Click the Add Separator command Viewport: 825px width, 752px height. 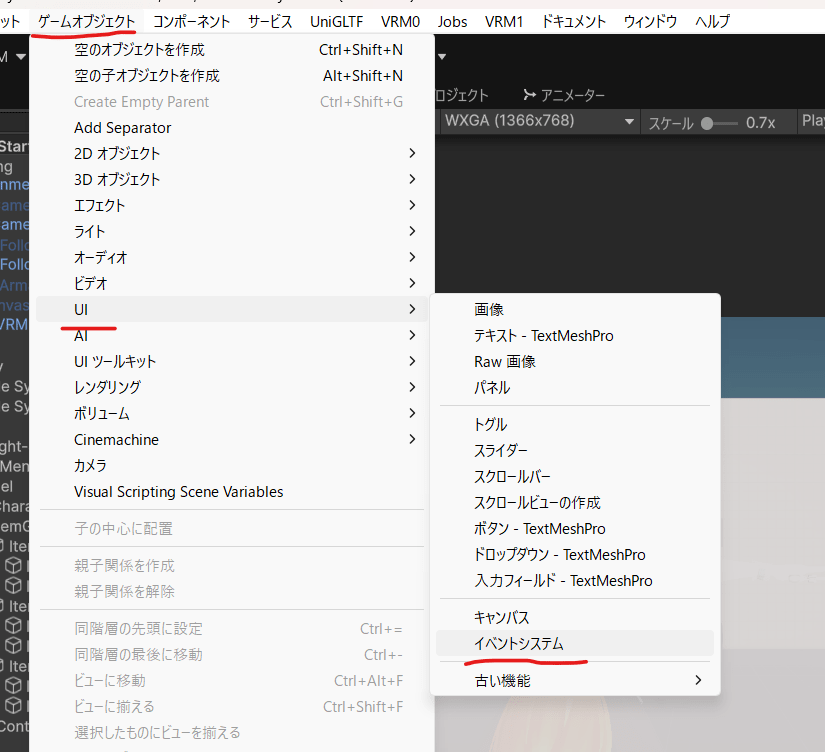[x=121, y=127]
